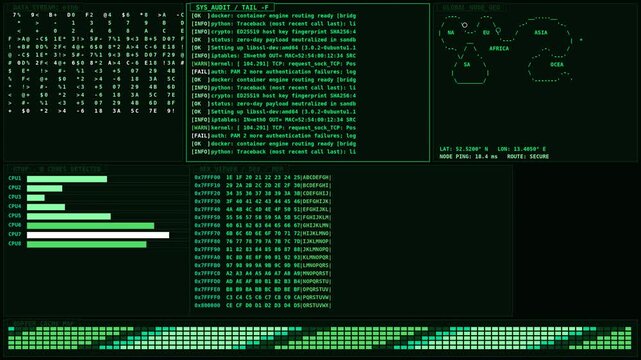Click the |OPQRSTUV| ASCII column
Viewport: 641px width, 360px height.
316,289
